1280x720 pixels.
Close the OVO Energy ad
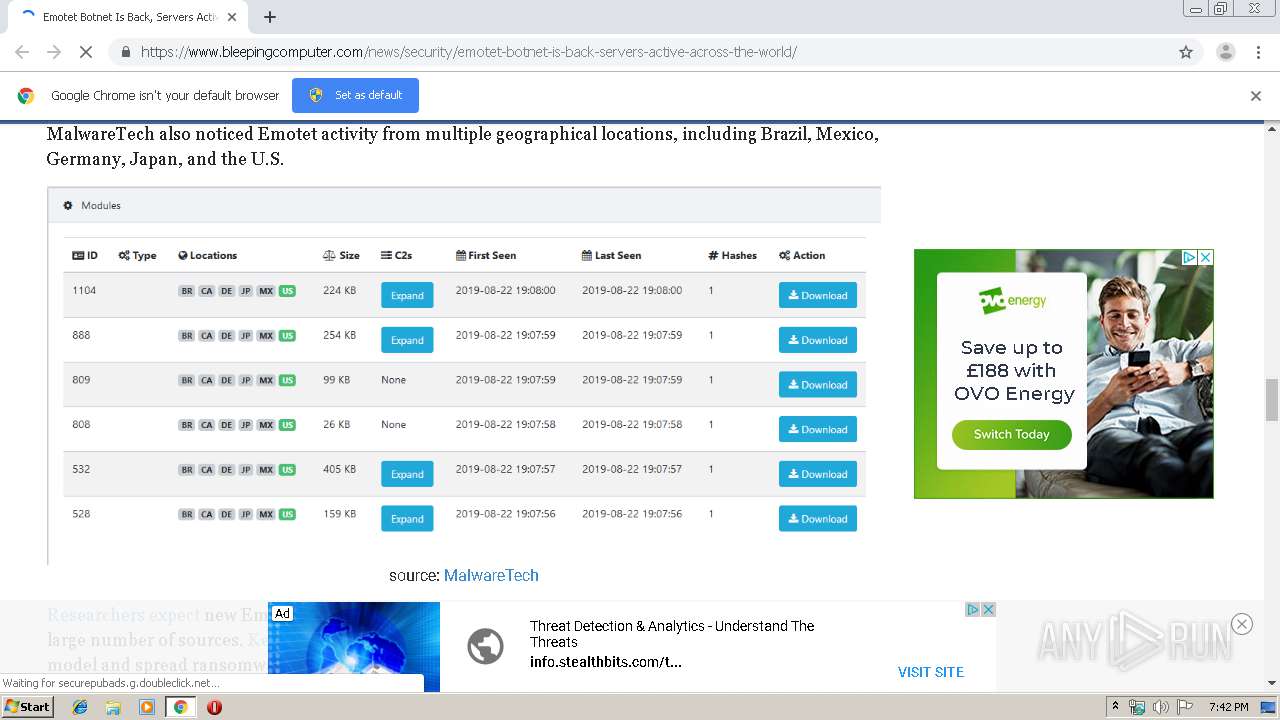[1206, 257]
